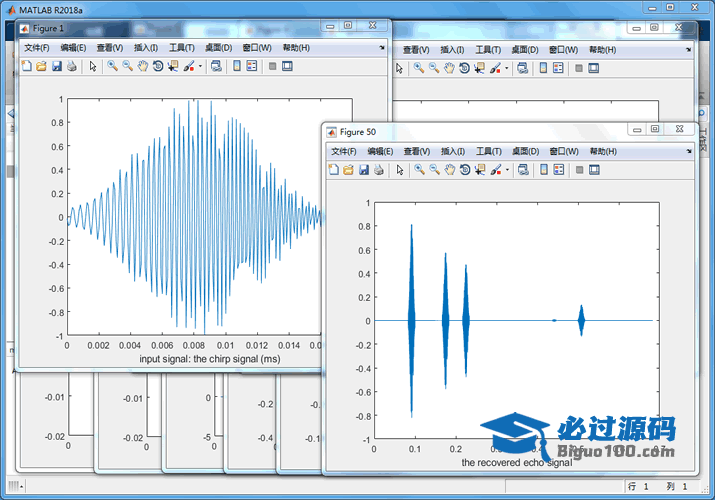This screenshot has width=715, height=500.
Task: Choose Rotate 3D tool in Figure 50
Action: click(x=465, y=170)
